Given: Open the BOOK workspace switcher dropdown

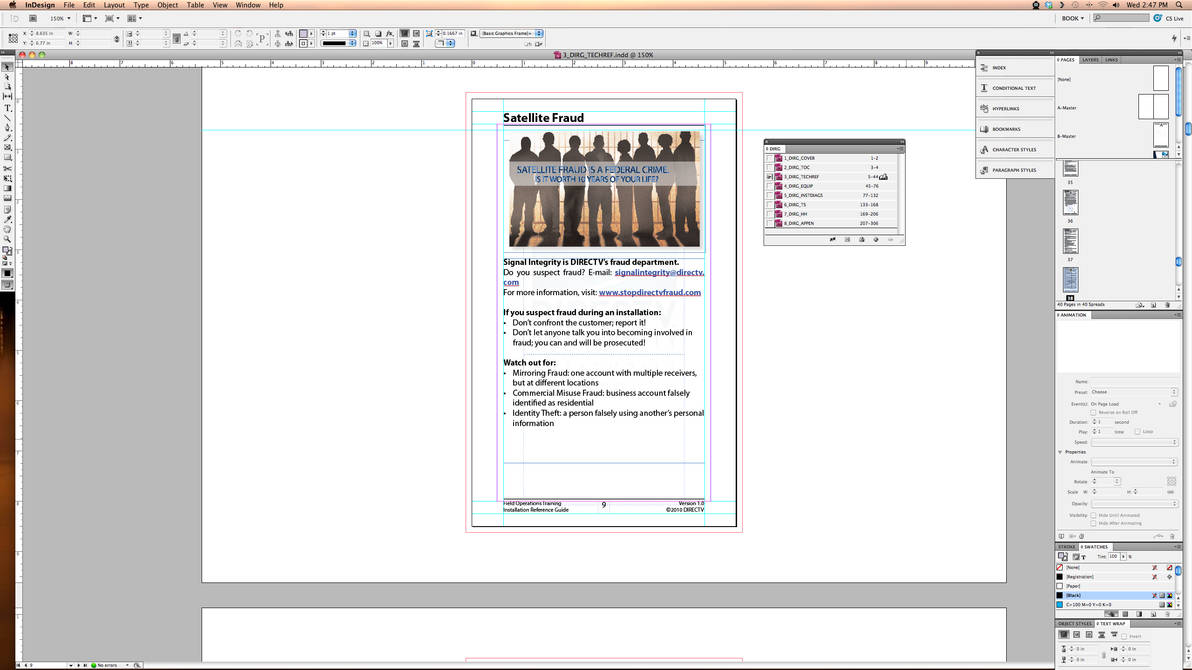Looking at the screenshot, I should (1073, 18).
